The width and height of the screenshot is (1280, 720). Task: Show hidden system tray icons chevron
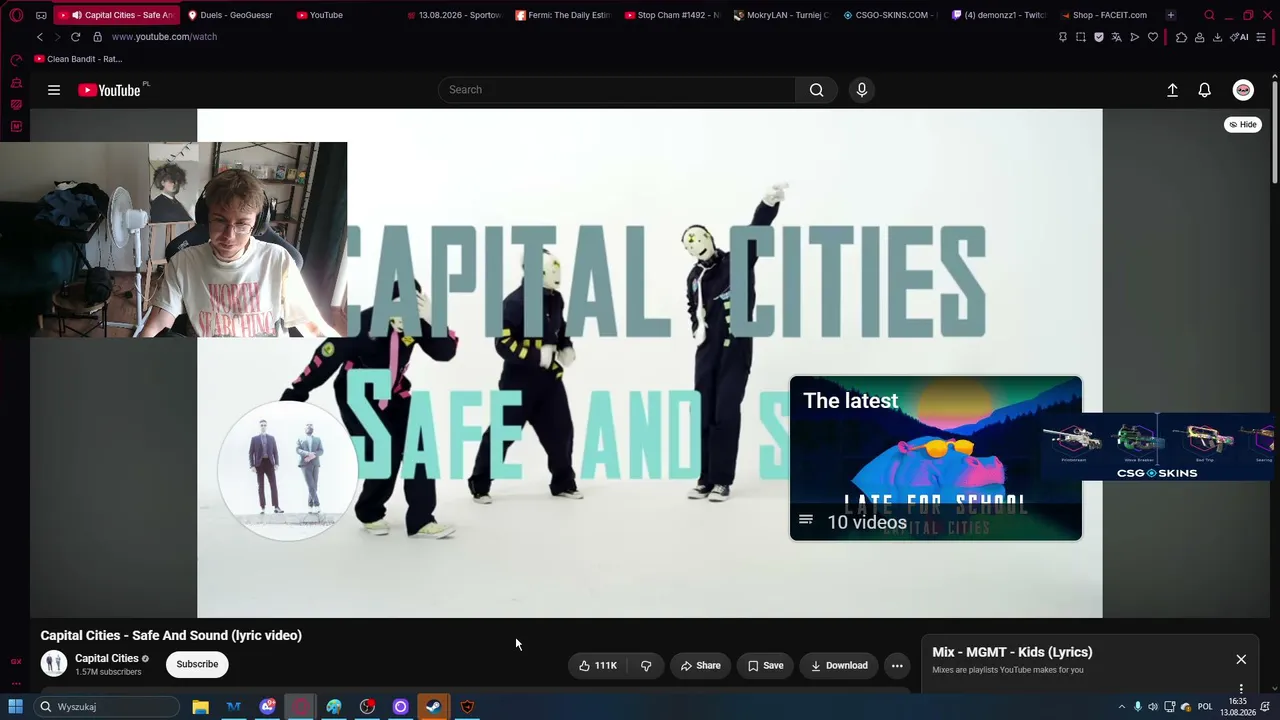pyautogui.click(x=1121, y=707)
